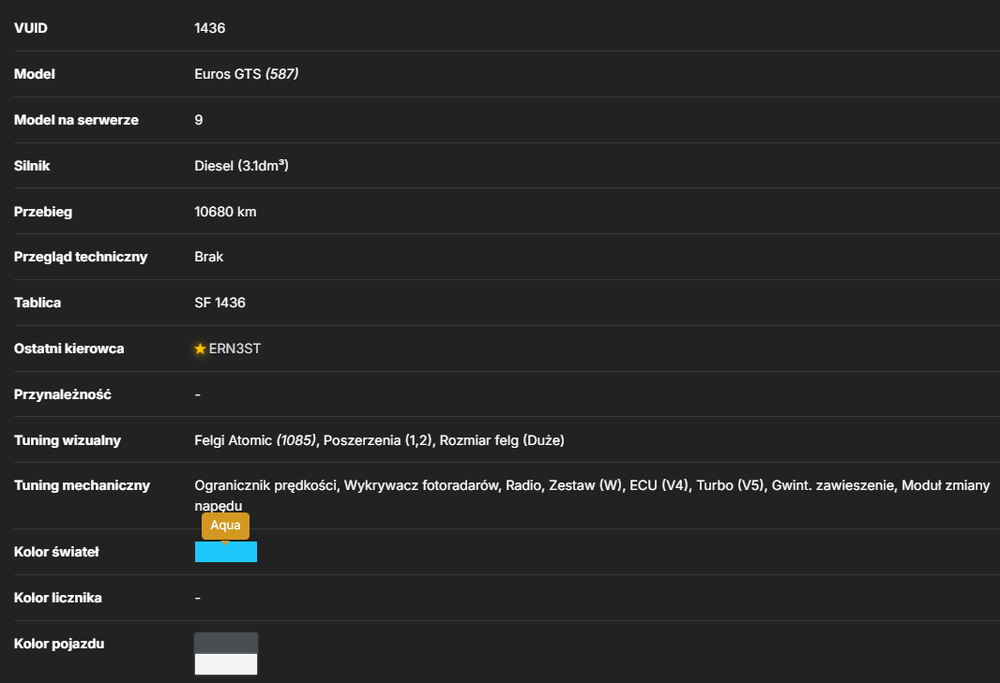Click the SF 1436 plate number
This screenshot has width=1000, height=683.
pos(220,303)
